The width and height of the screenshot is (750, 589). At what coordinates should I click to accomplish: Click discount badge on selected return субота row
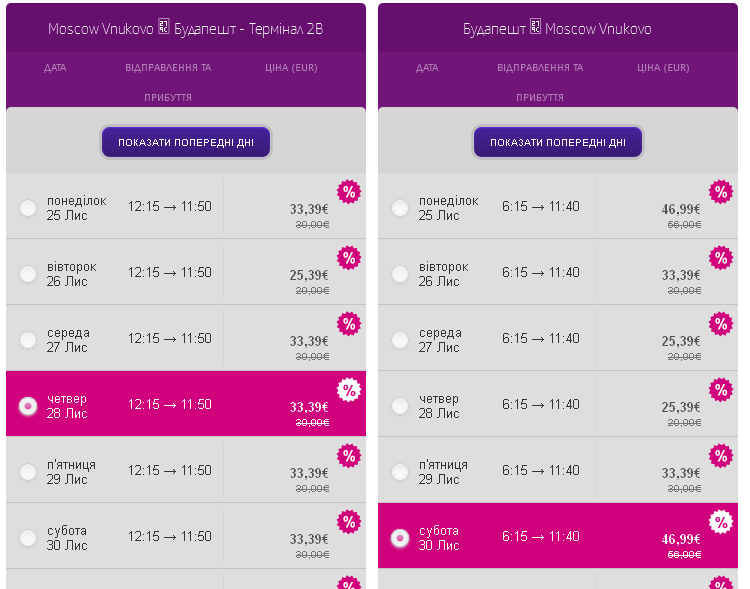click(721, 522)
